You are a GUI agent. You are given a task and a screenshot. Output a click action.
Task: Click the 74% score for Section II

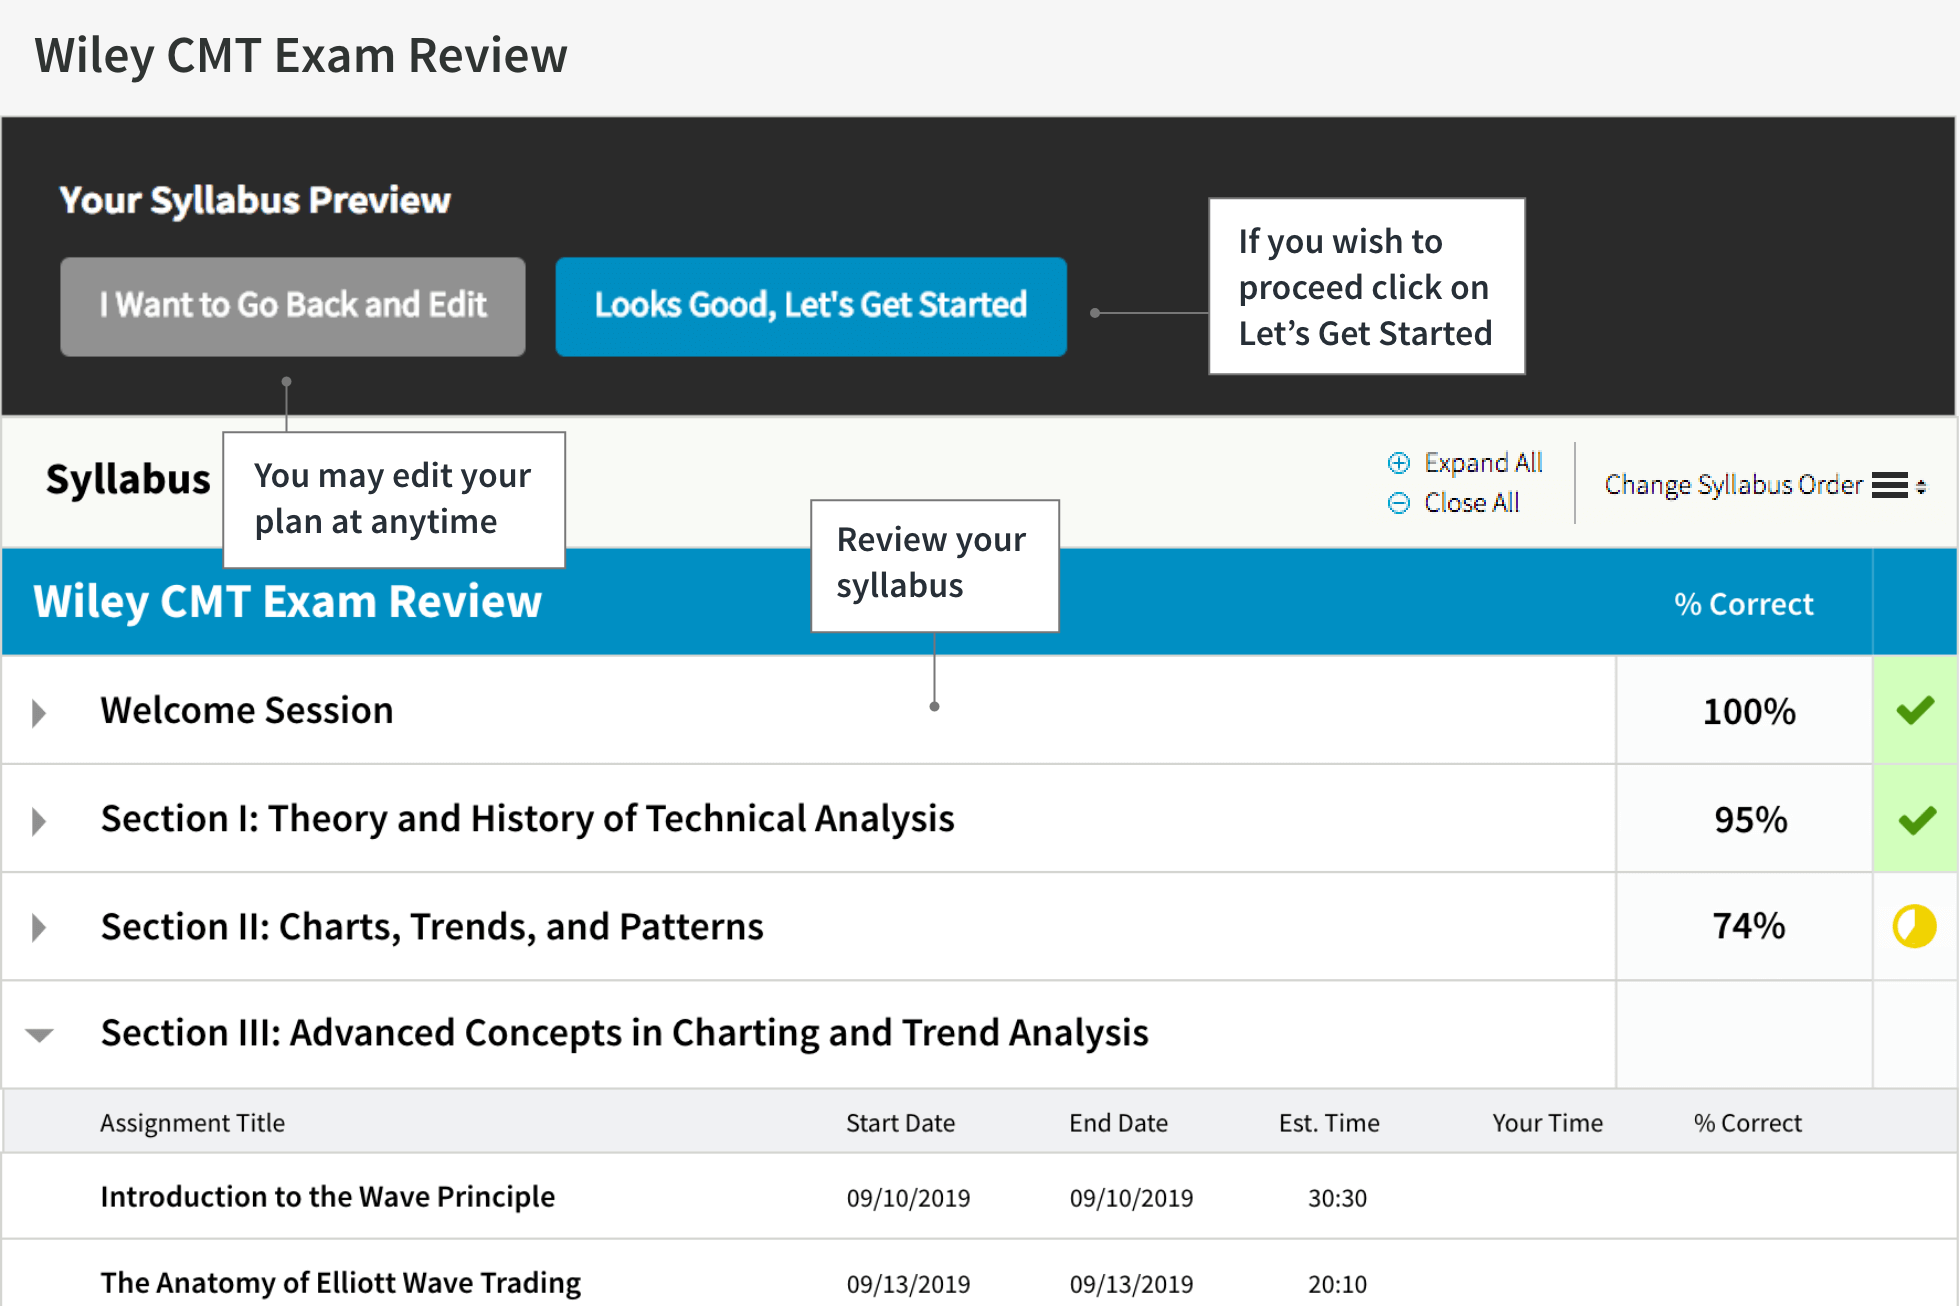[1748, 925]
